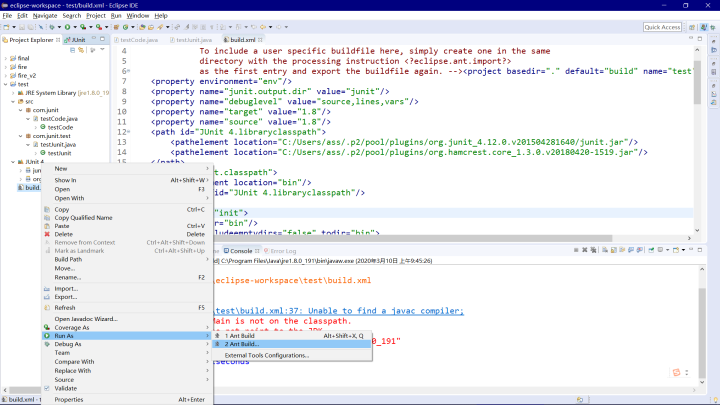720x405 pixels.
Task: Click the Save icon in main toolbar
Action: coord(22,27)
